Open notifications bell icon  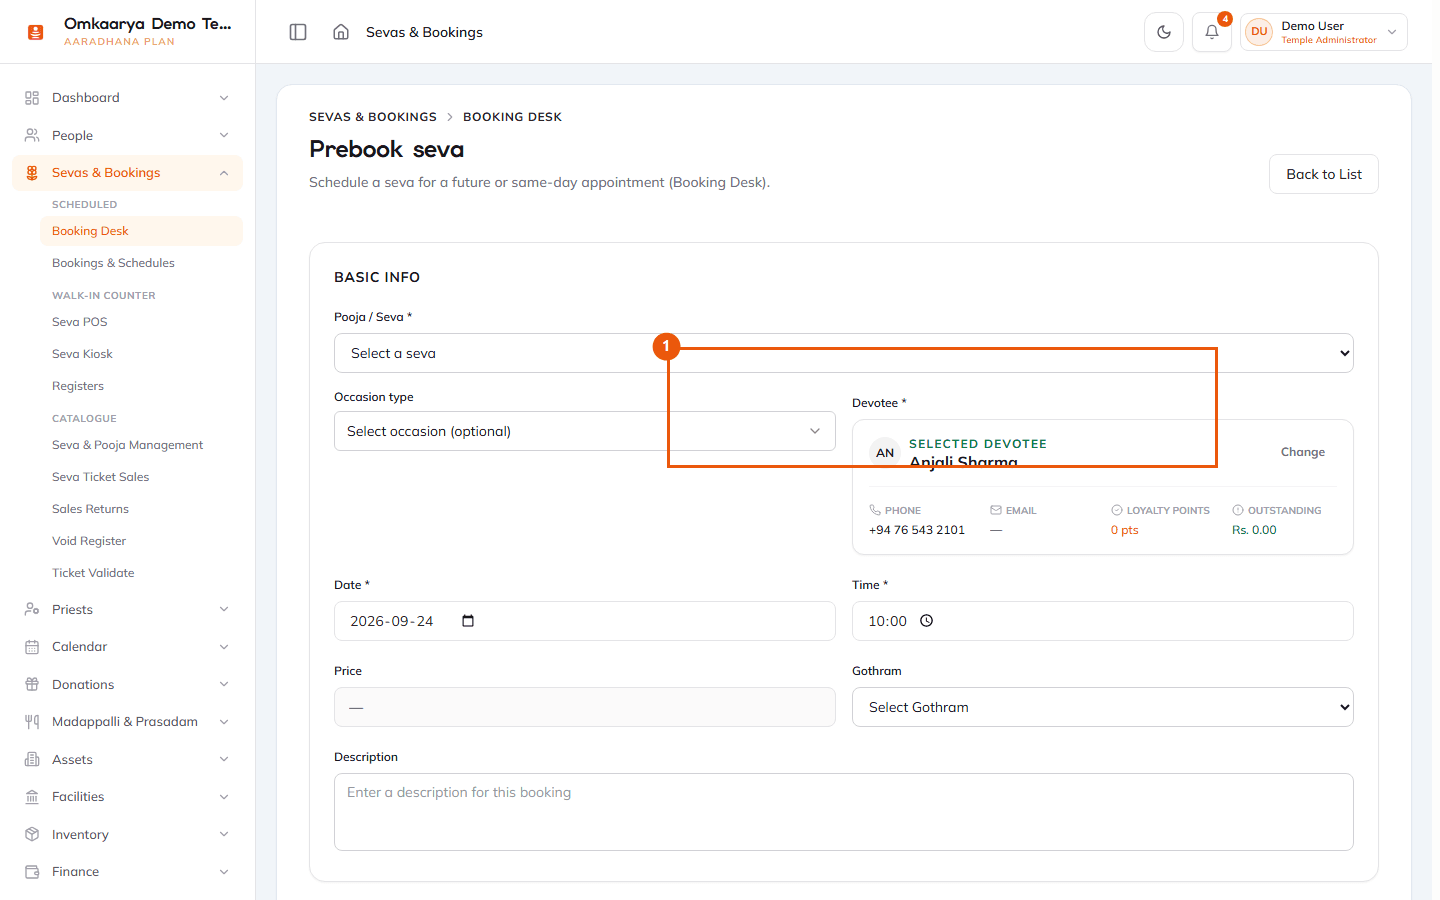click(x=1212, y=32)
